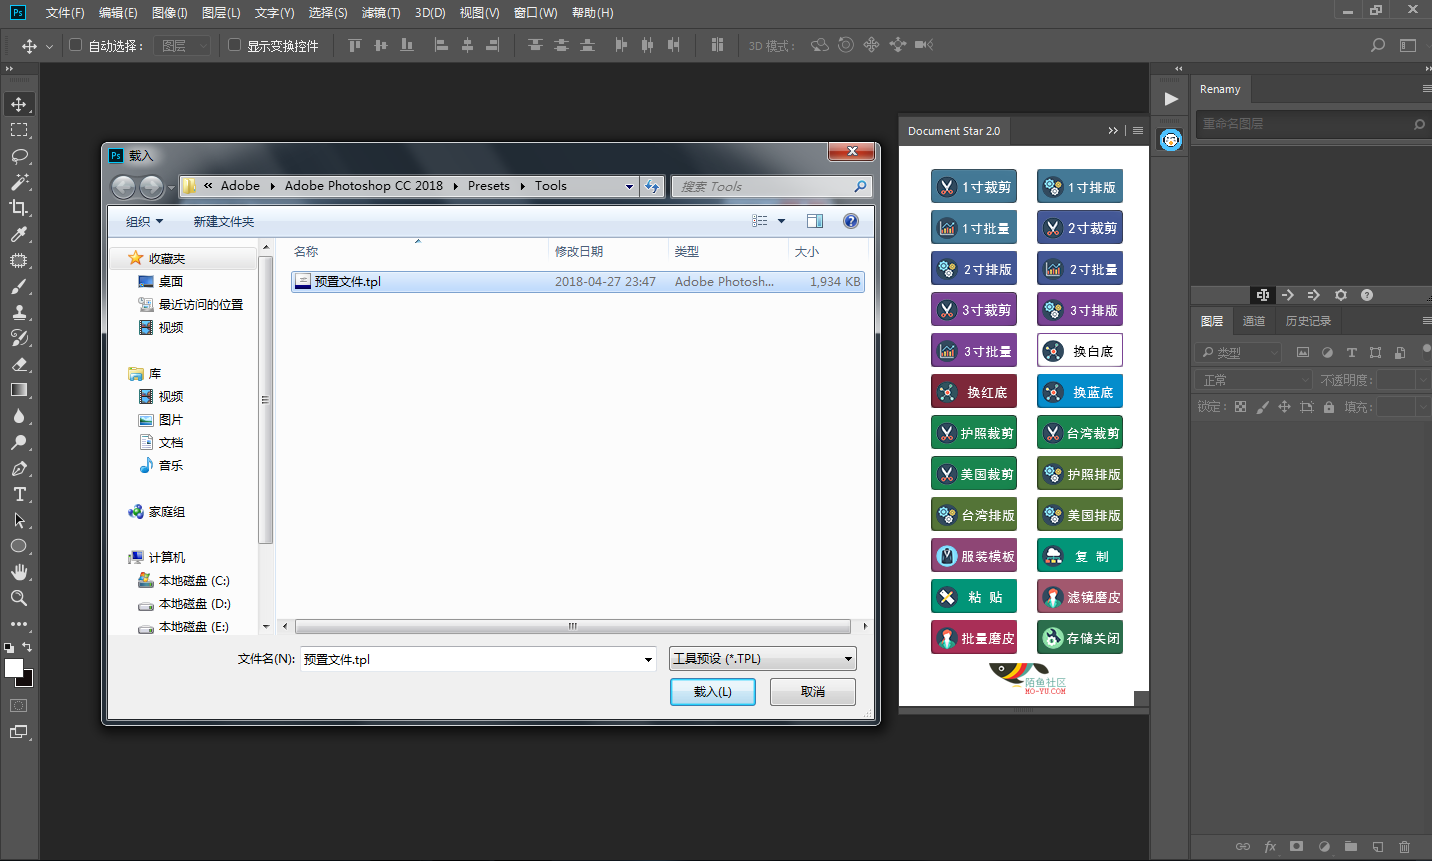Select the Eyedropper tool
1432x861 pixels.
19,234
